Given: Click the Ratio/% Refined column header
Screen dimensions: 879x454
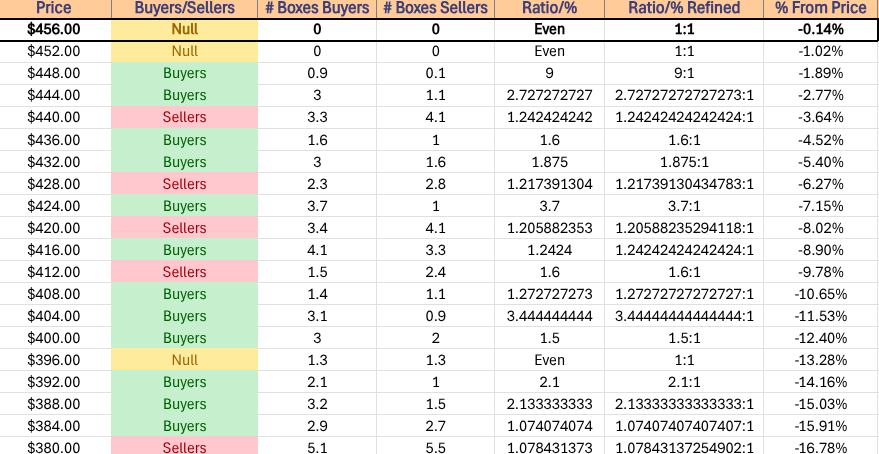Looking at the screenshot, I should pyautogui.click(x=684, y=8).
